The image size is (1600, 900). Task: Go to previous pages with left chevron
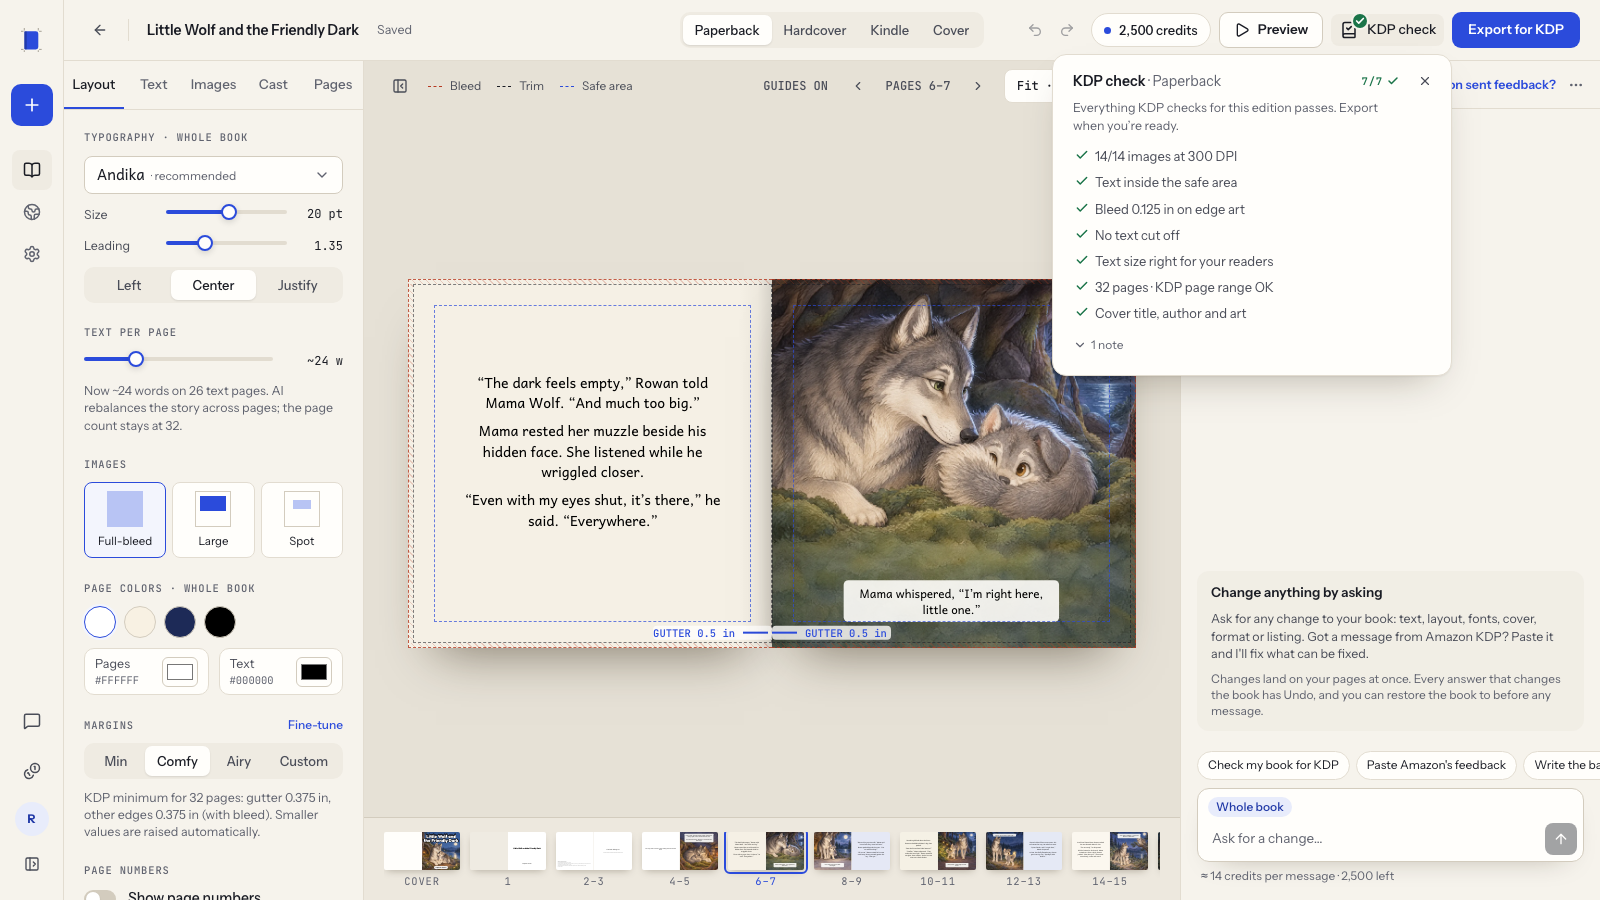[x=858, y=86]
